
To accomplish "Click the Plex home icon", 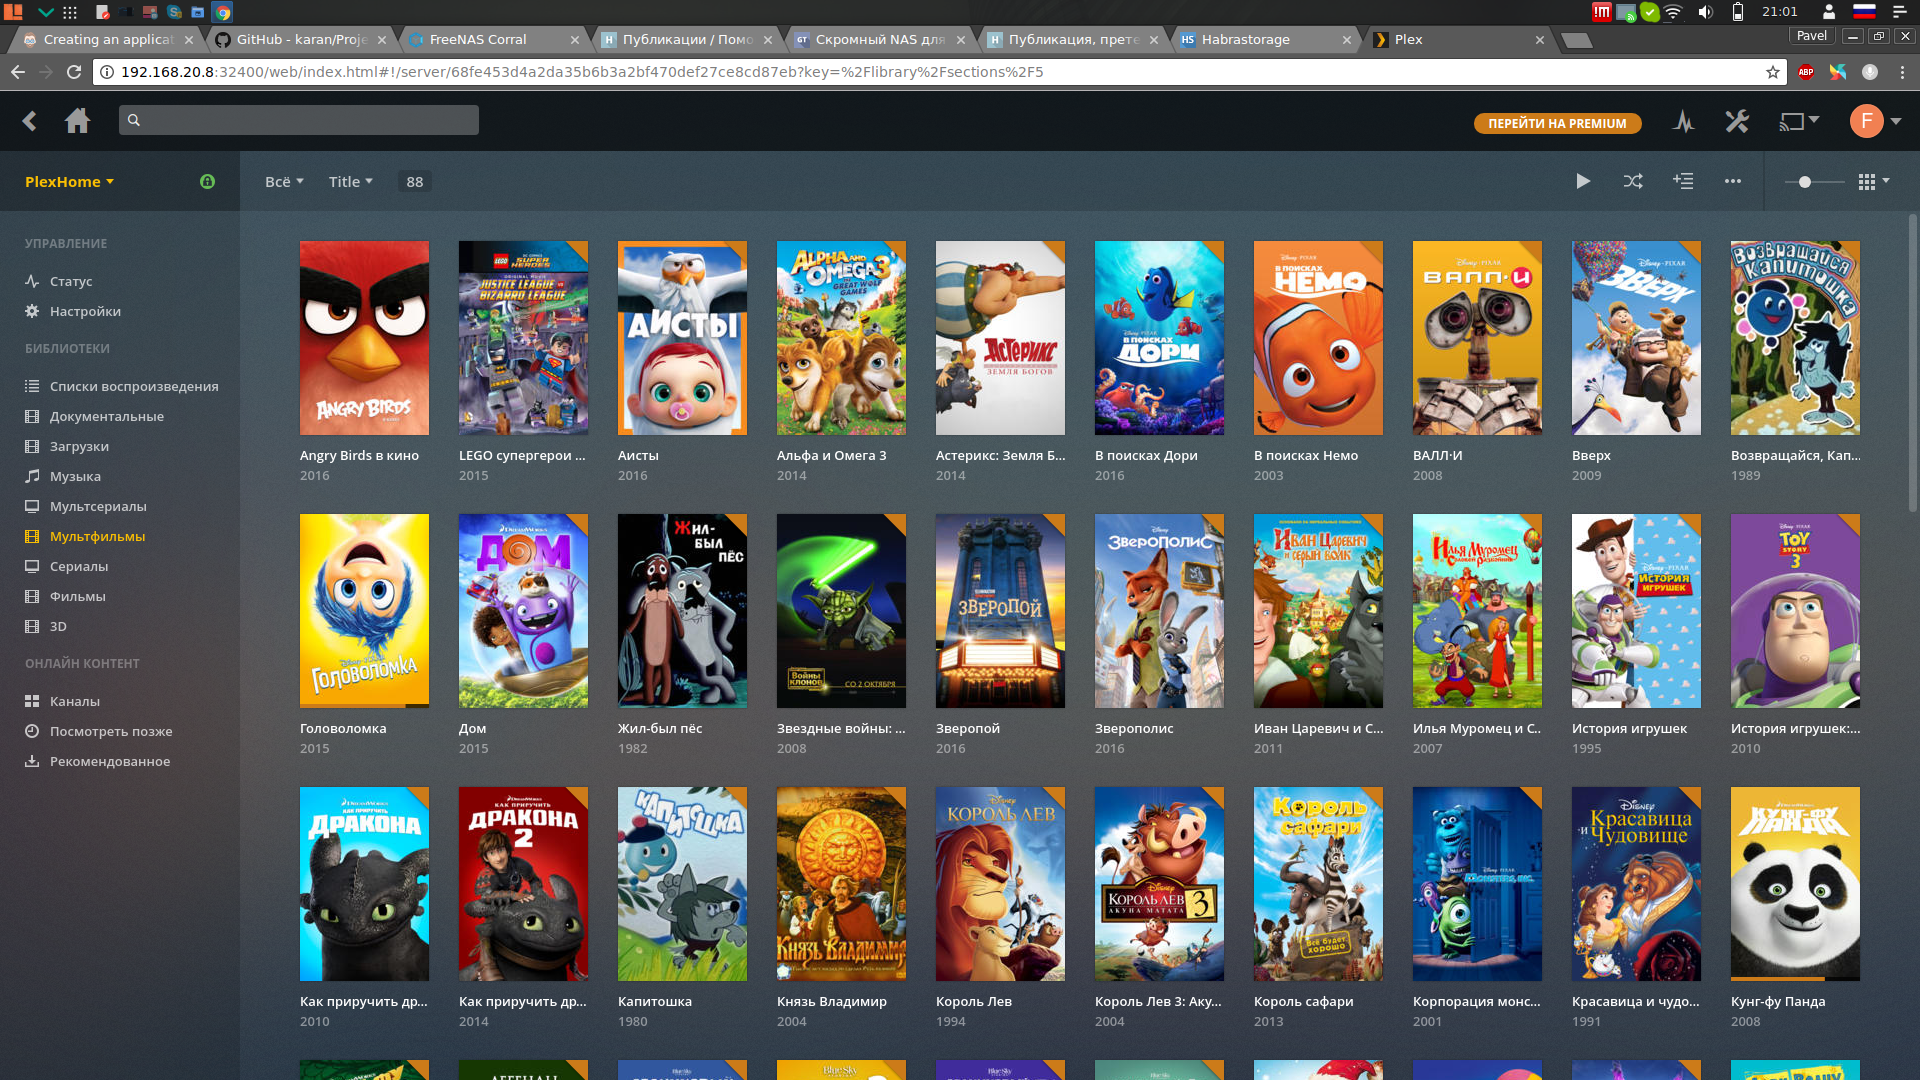I will (x=77, y=121).
